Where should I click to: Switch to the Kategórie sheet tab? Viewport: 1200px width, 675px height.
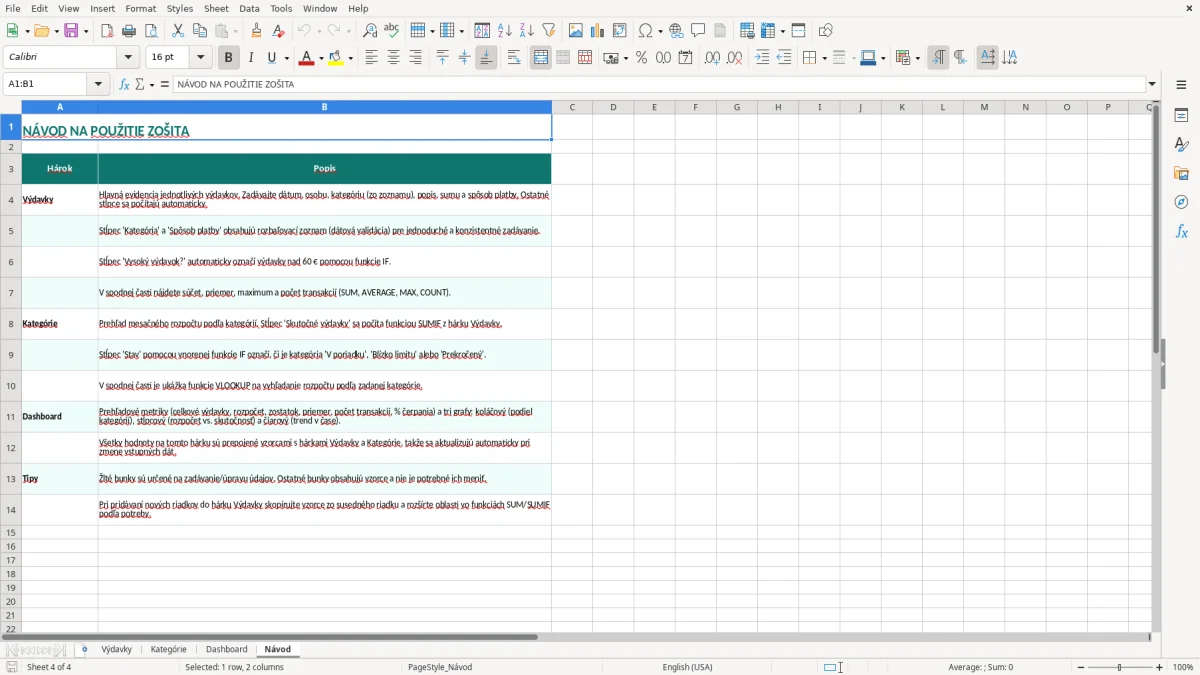click(x=168, y=649)
